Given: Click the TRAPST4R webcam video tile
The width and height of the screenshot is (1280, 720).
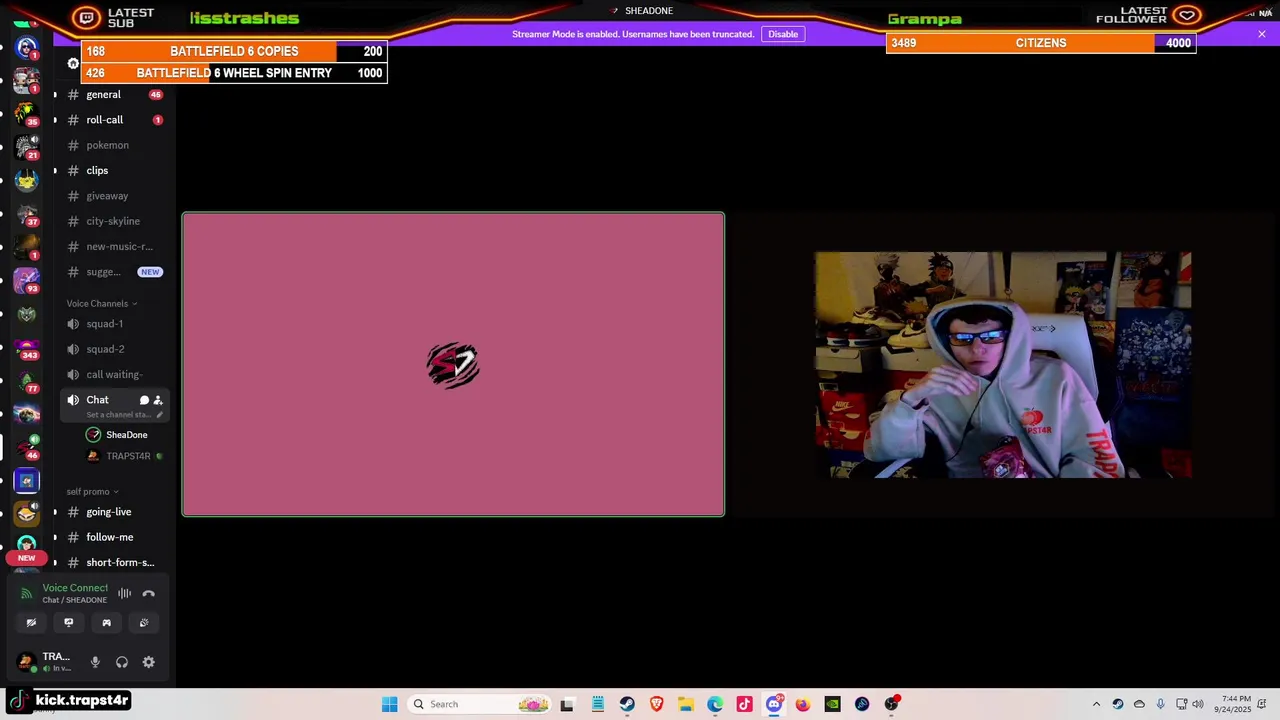Looking at the screenshot, I should point(1003,364).
